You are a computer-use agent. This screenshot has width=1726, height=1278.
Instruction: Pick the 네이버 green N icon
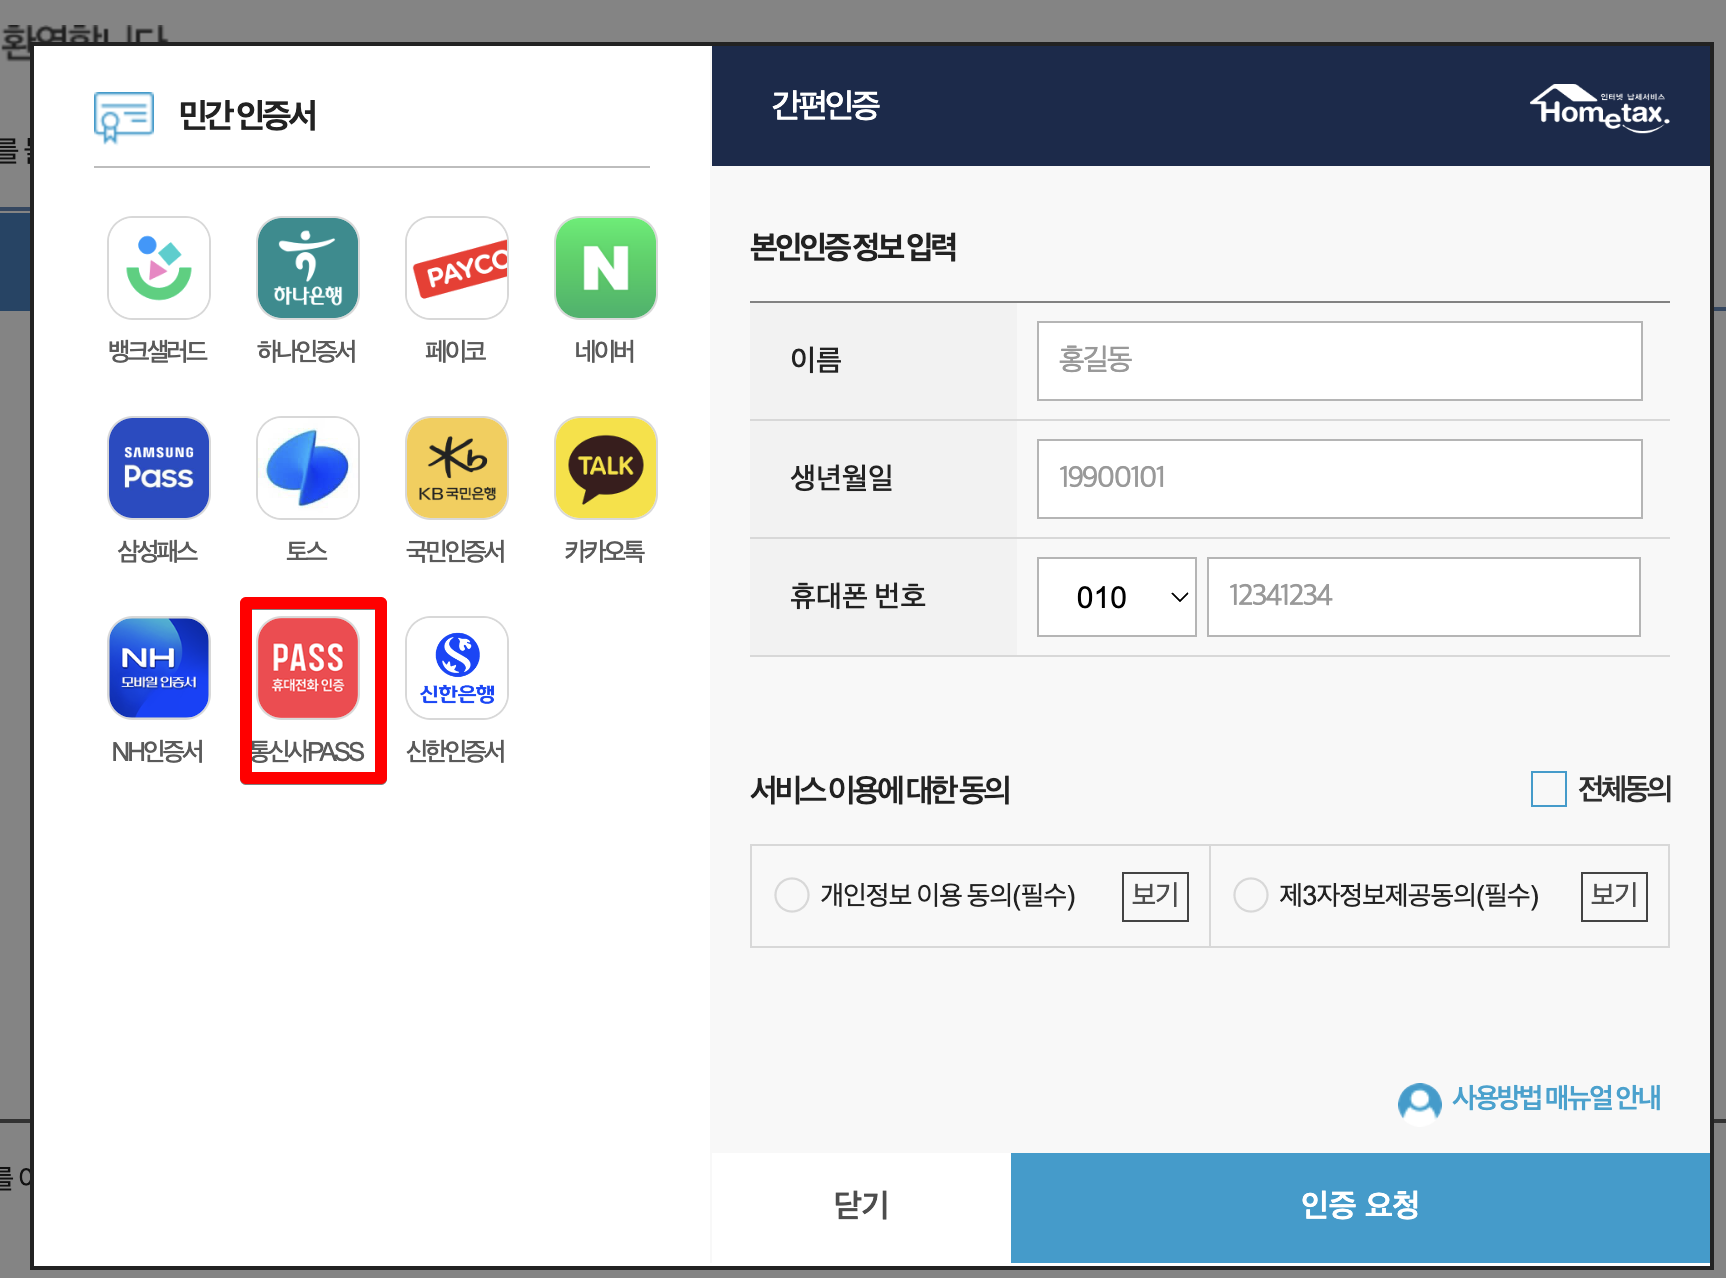[606, 268]
